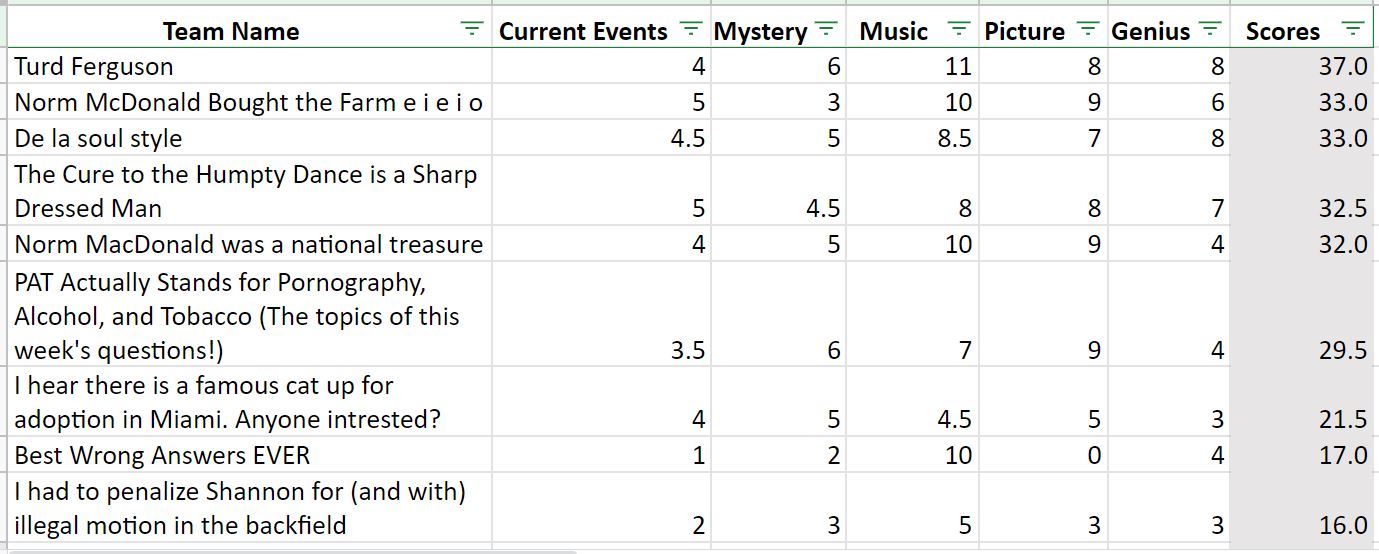Image resolution: width=1379 pixels, height=554 pixels.
Task: Select the De la soul style cell
Action: 249,138
